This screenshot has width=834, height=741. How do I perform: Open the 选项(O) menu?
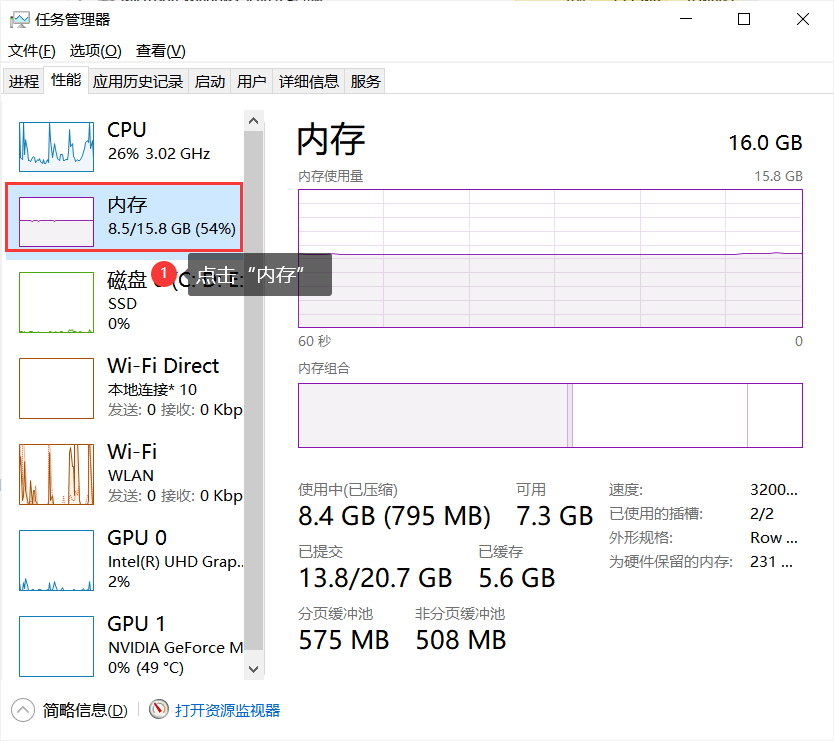96,51
